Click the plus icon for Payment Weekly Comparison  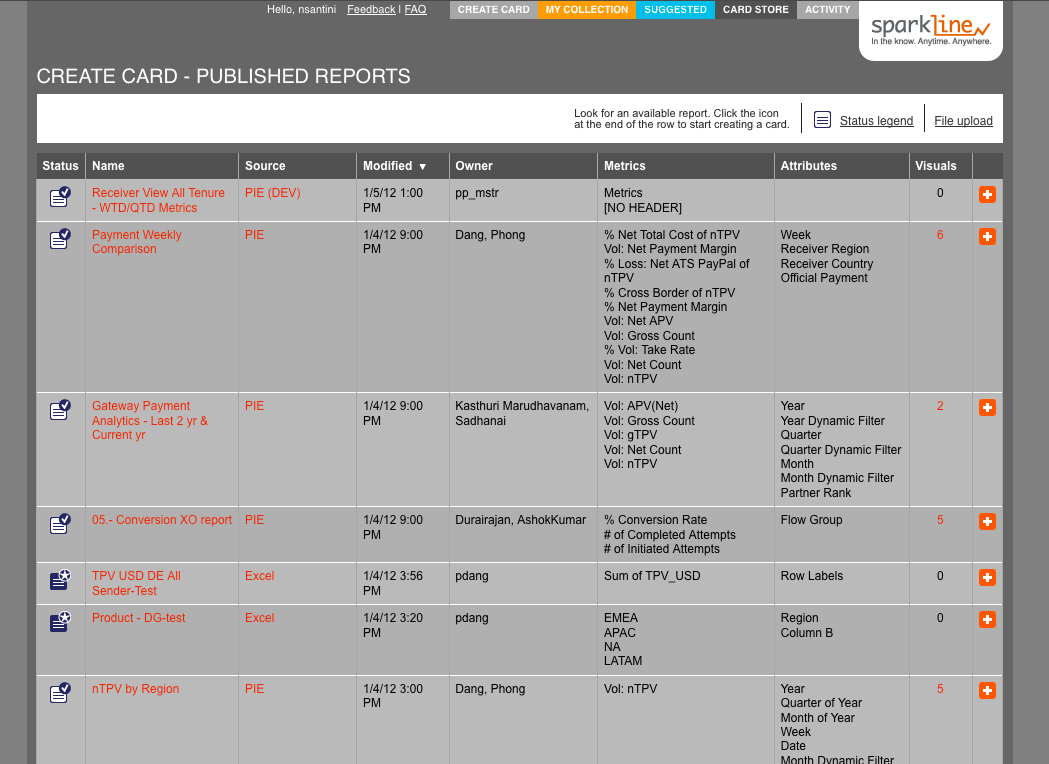pos(987,237)
